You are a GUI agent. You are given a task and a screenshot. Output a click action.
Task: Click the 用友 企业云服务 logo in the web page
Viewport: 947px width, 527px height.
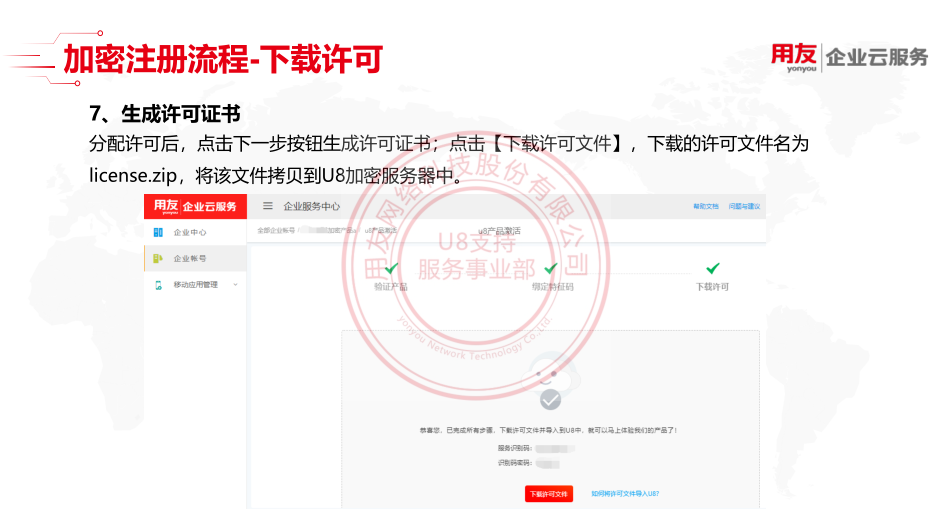tap(195, 206)
